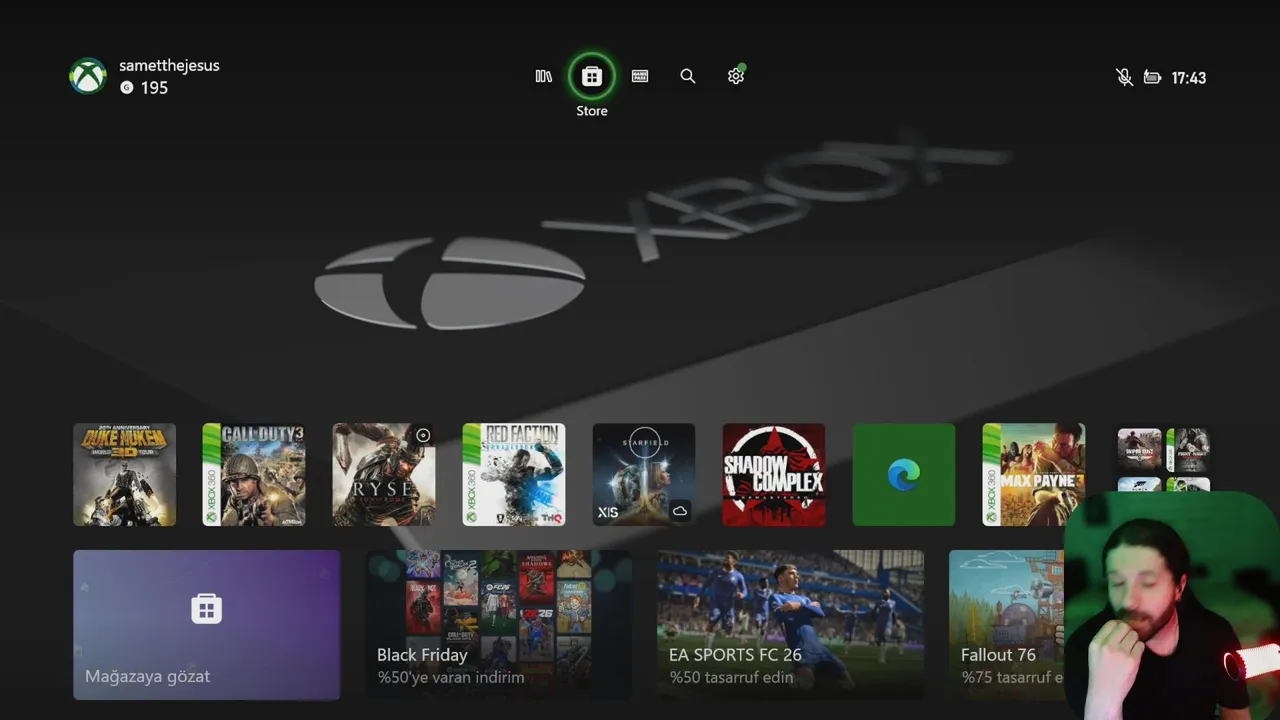Image resolution: width=1280 pixels, height=720 pixels.
Task: Launch the Max Payne 3 tile
Action: click(1034, 475)
